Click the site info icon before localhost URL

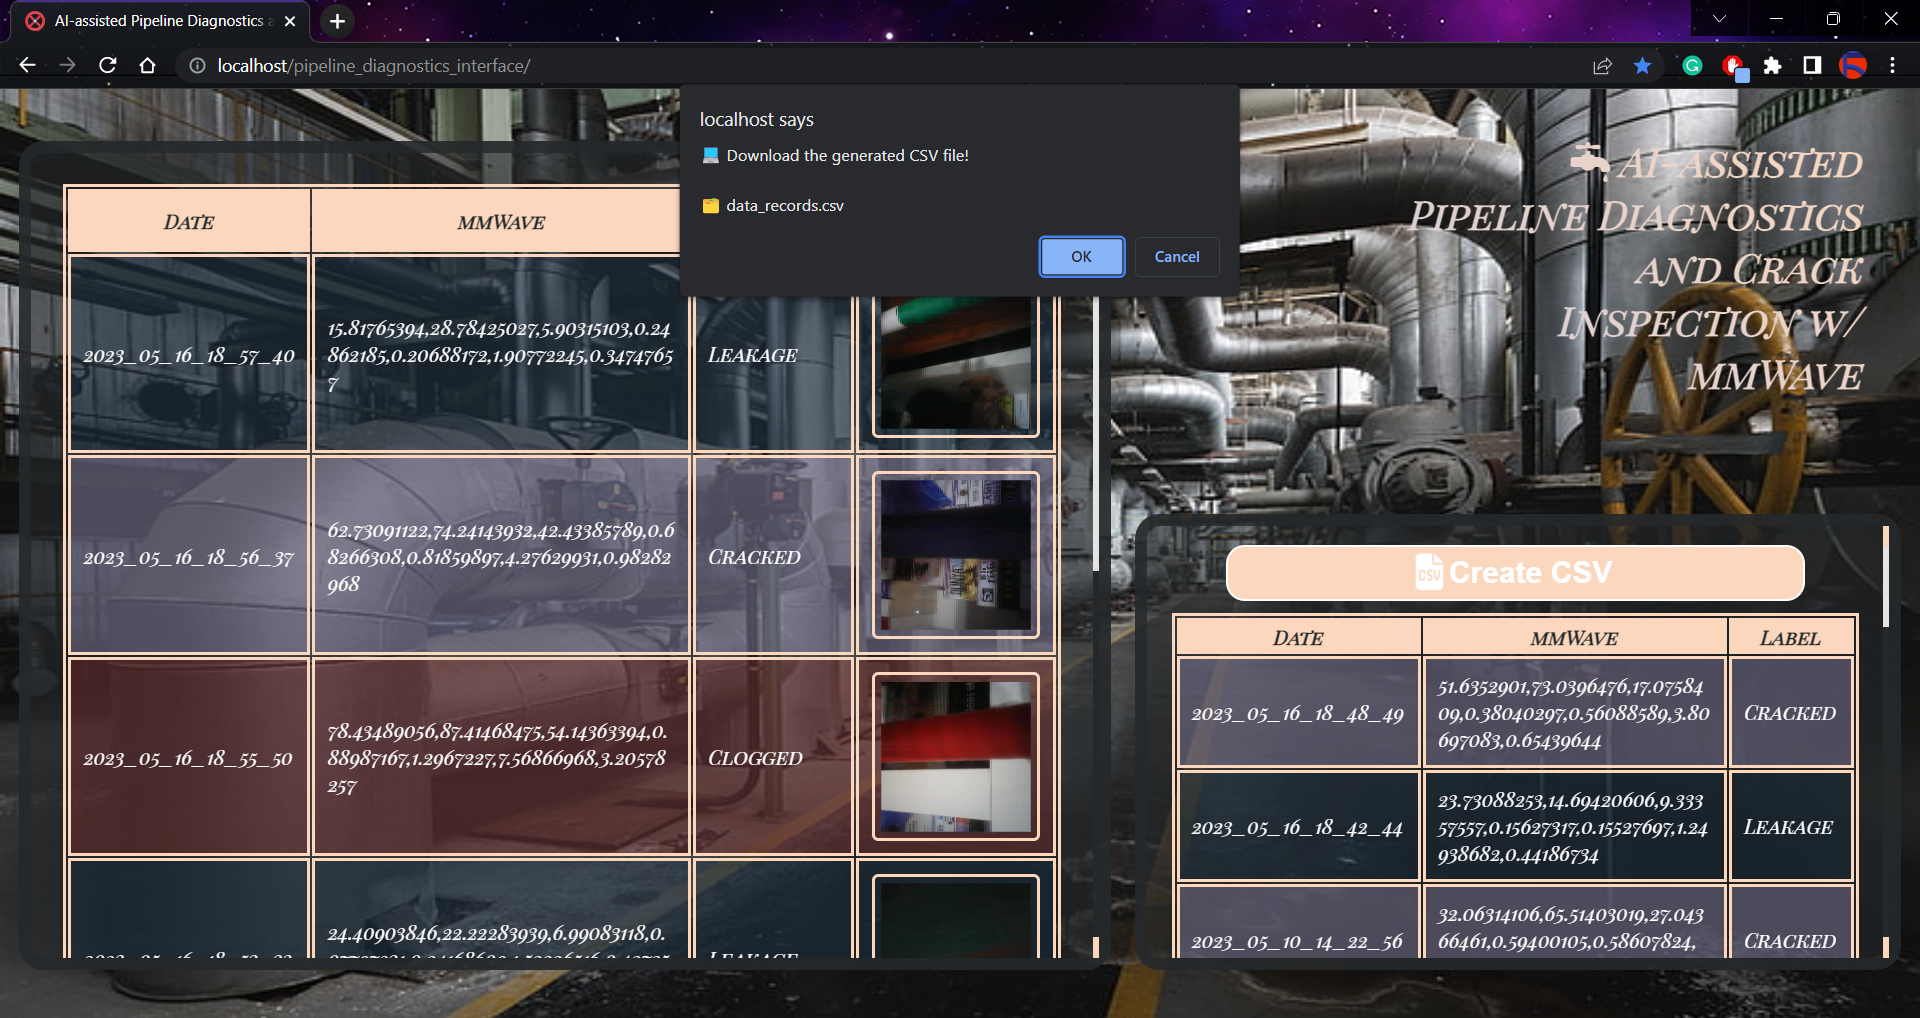[196, 65]
